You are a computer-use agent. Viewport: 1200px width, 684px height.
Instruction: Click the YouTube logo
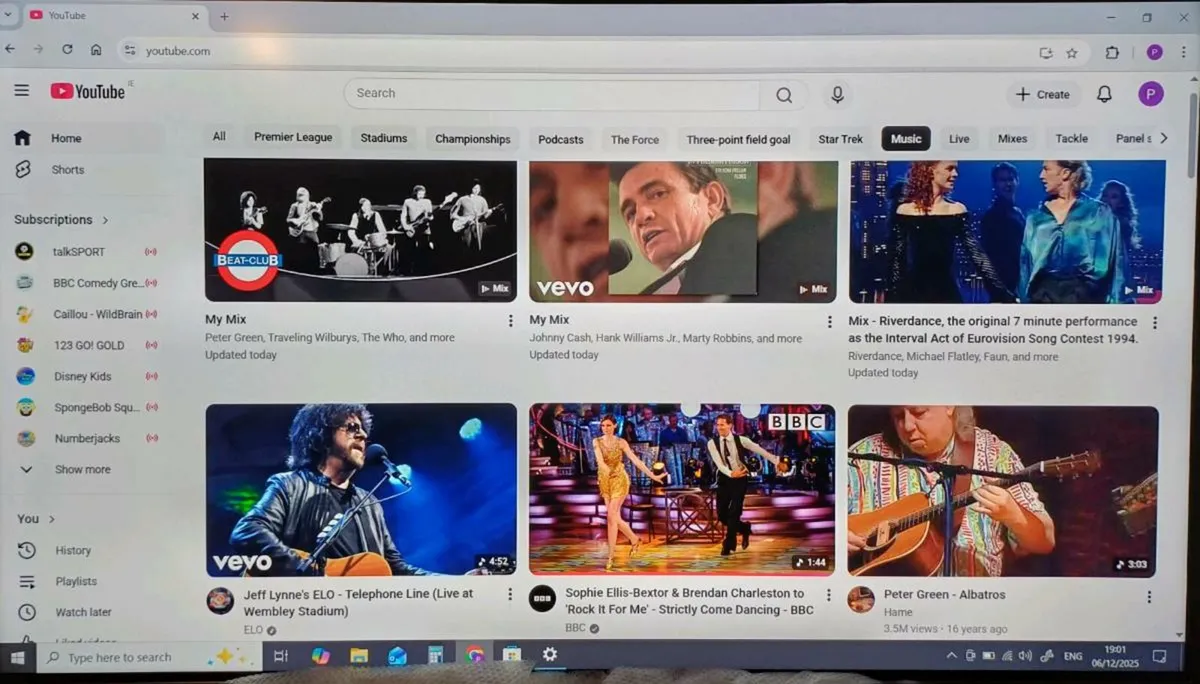point(88,92)
